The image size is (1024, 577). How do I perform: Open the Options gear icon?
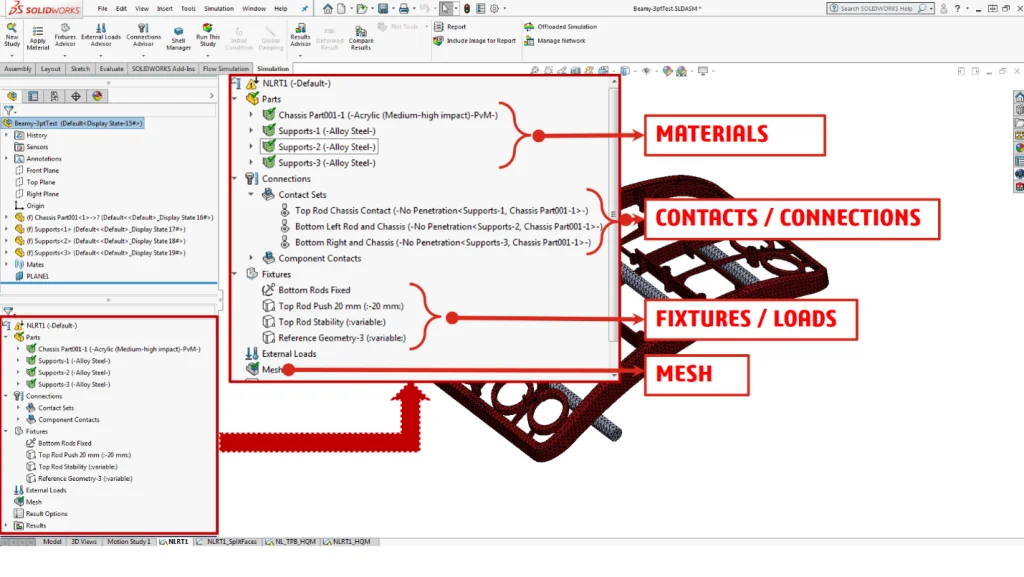[494, 8]
